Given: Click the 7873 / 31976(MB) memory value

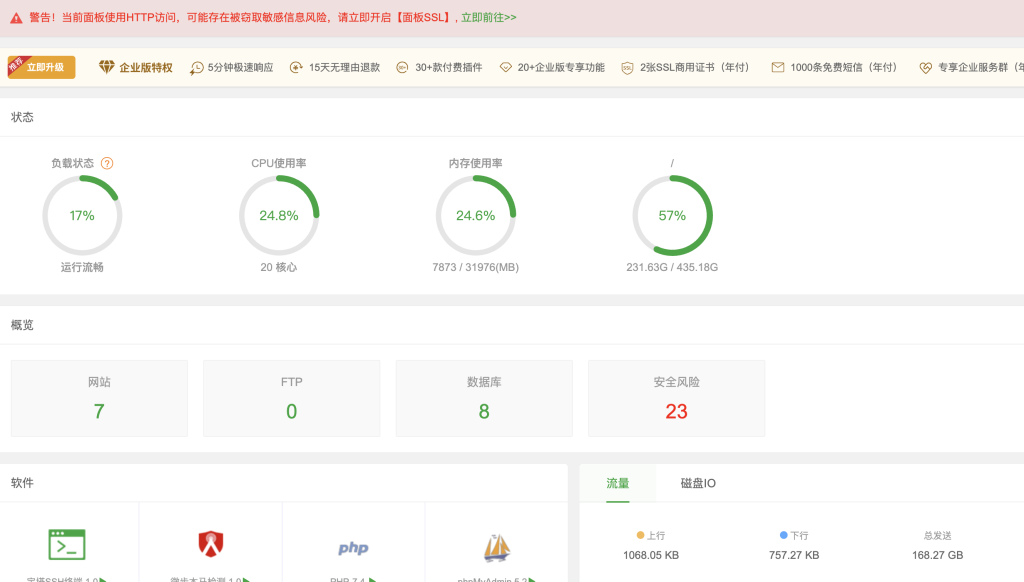Looking at the screenshot, I should (x=475, y=267).
